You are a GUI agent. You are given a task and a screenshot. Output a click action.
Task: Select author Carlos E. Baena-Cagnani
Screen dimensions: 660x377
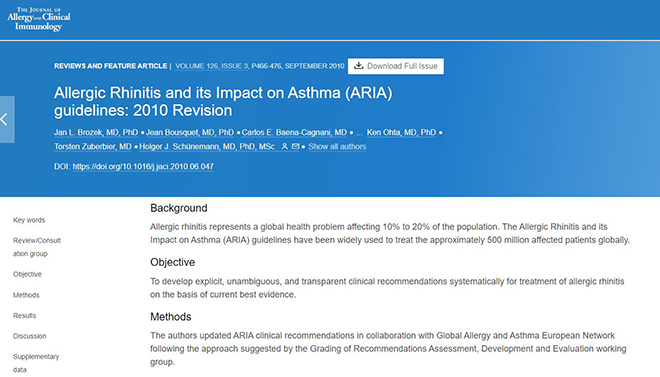(294, 133)
